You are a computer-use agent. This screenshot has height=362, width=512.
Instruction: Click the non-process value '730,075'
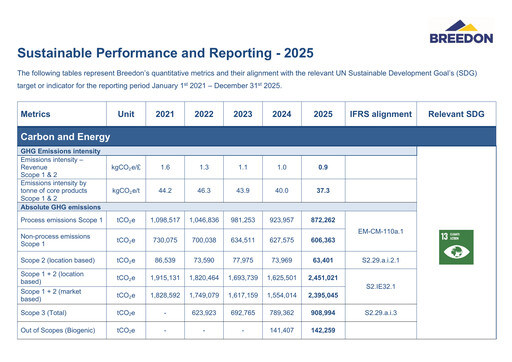coord(165,240)
